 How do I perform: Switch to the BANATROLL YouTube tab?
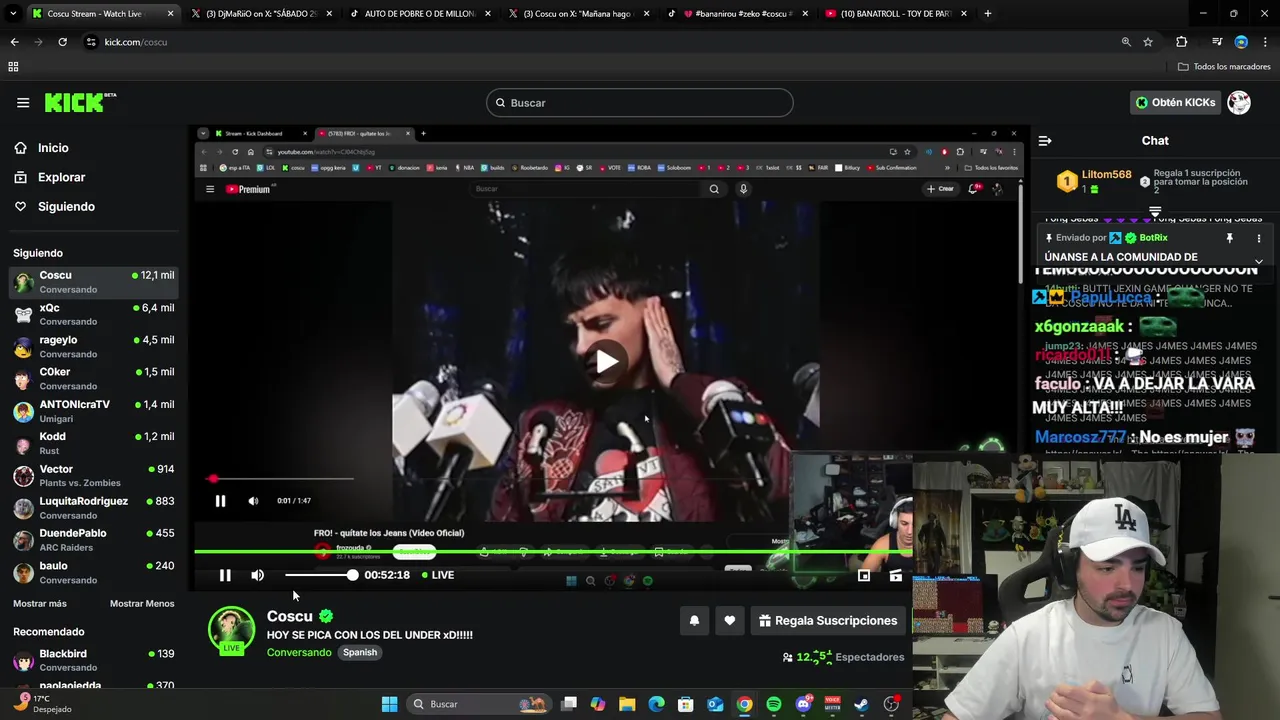(895, 14)
